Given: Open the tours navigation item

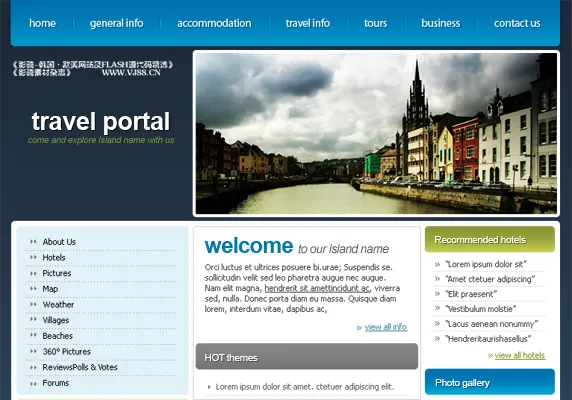Looking at the screenshot, I should (375, 23).
